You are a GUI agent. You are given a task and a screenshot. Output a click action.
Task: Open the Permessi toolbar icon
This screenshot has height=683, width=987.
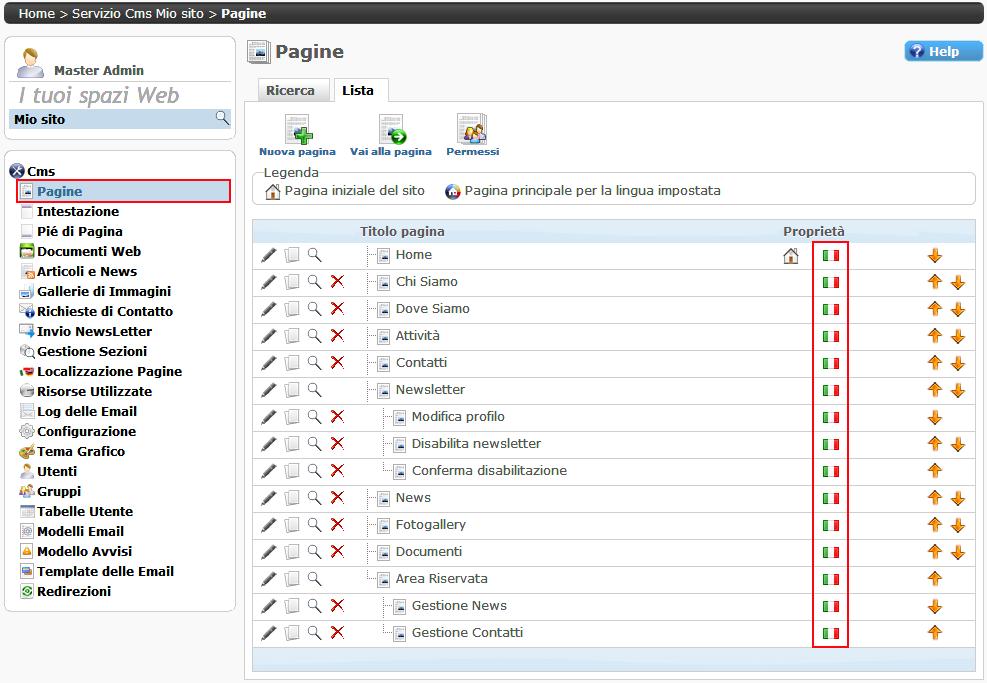(x=472, y=130)
